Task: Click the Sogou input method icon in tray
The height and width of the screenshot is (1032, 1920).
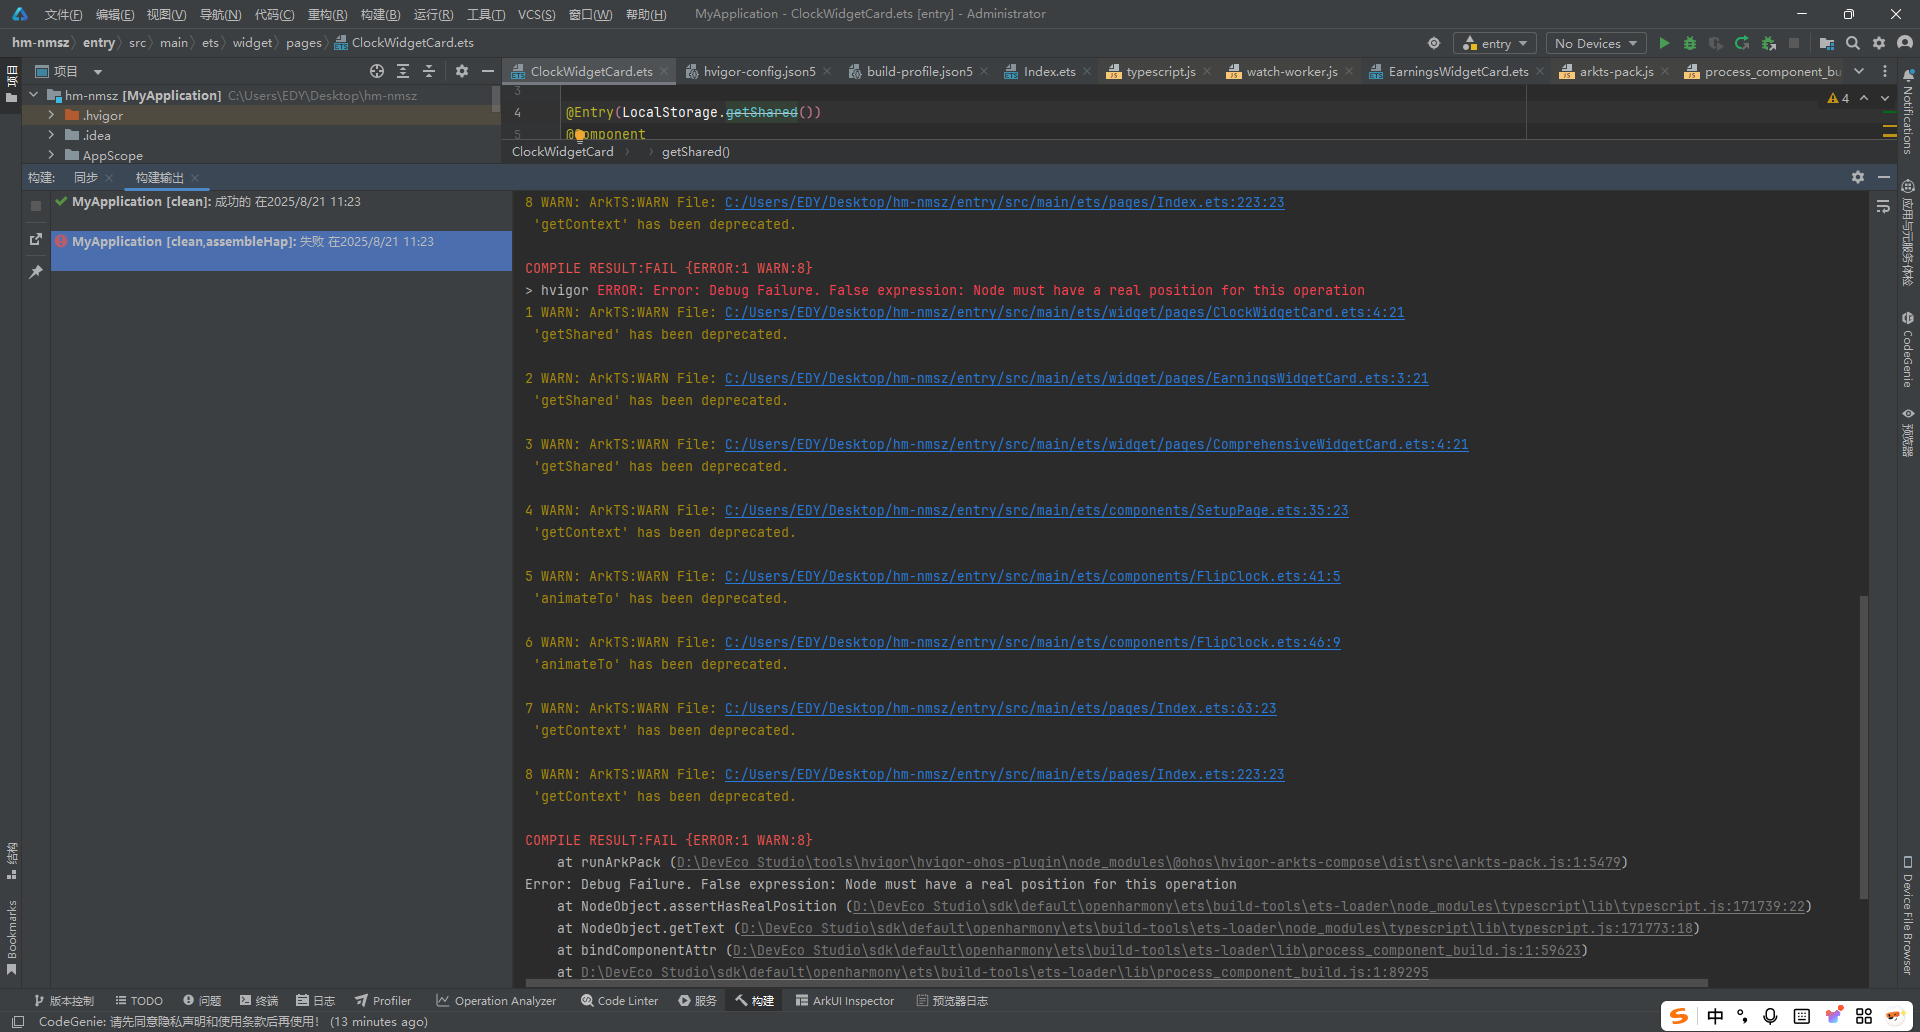Action: pos(1679,1016)
